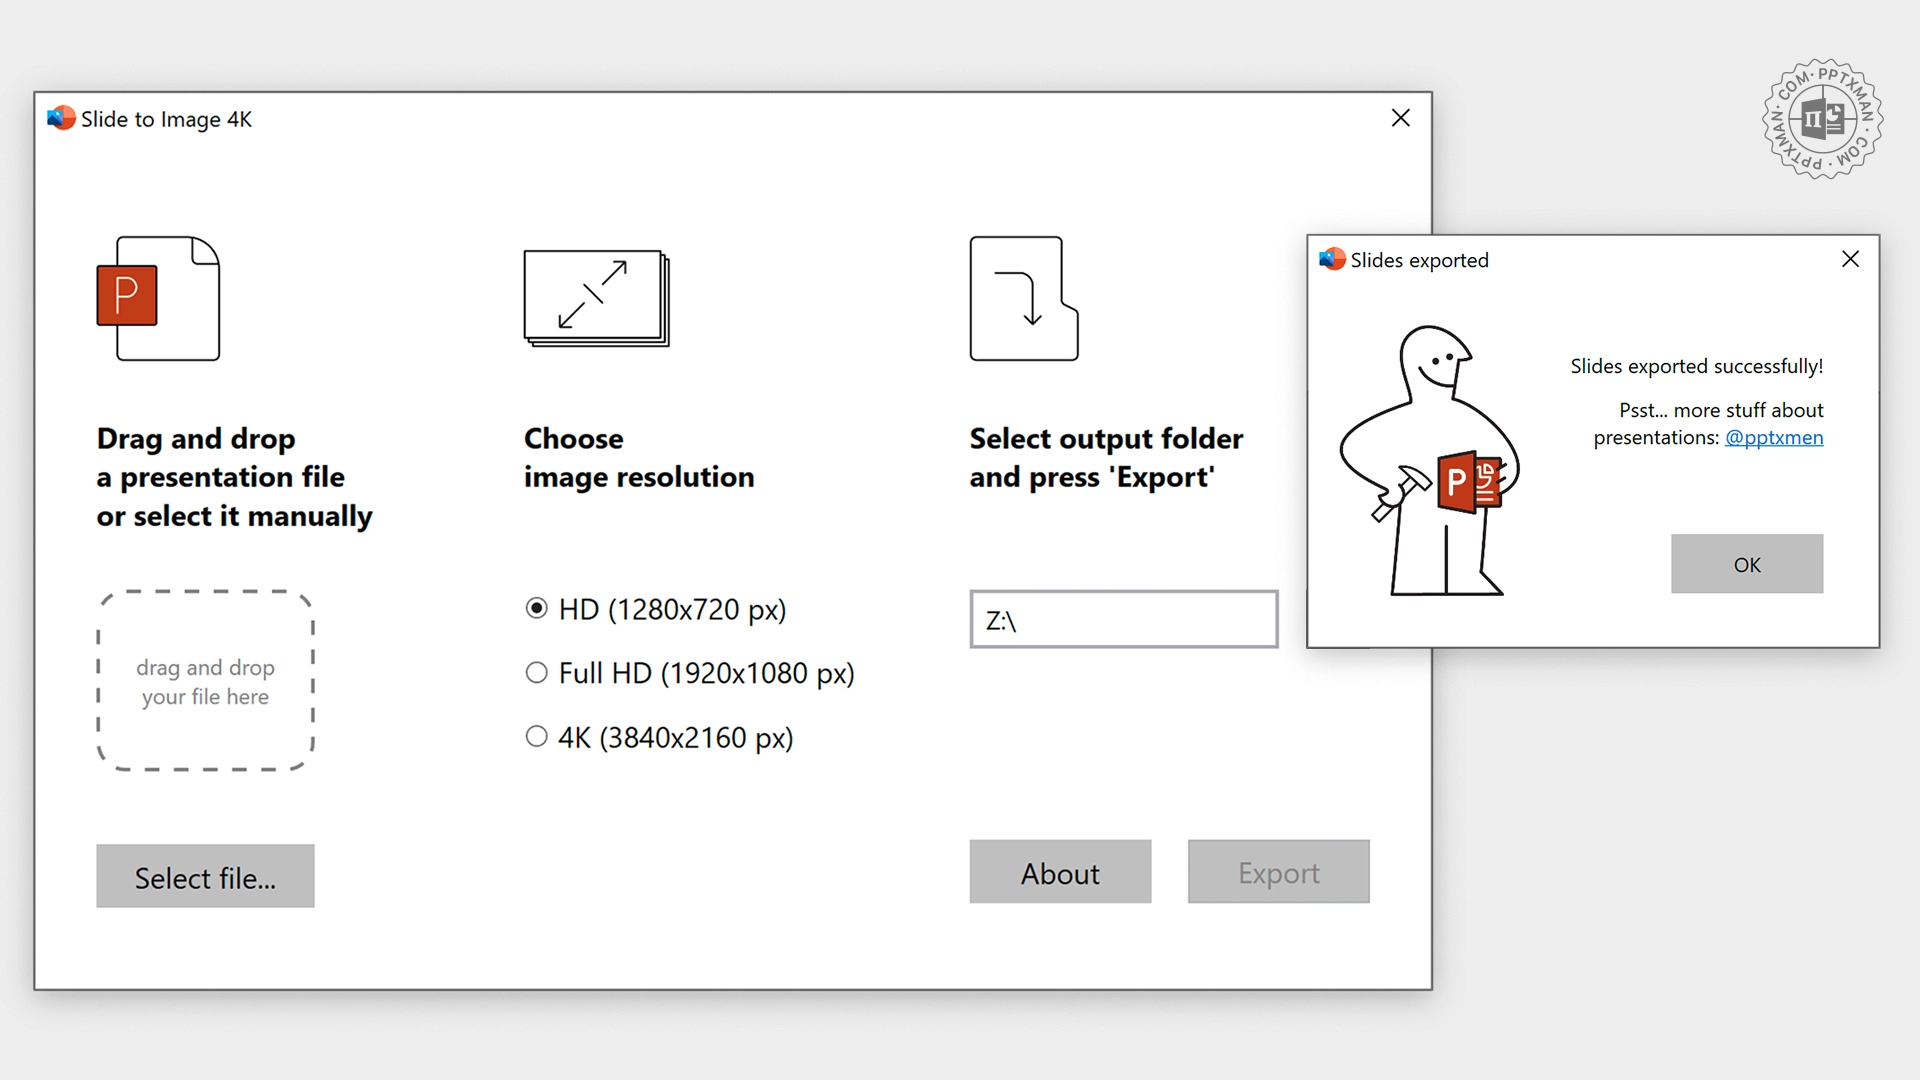Open the About dialog
Image resolution: width=1920 pixels, height=1080 pixels.
tap(1060, 872)
